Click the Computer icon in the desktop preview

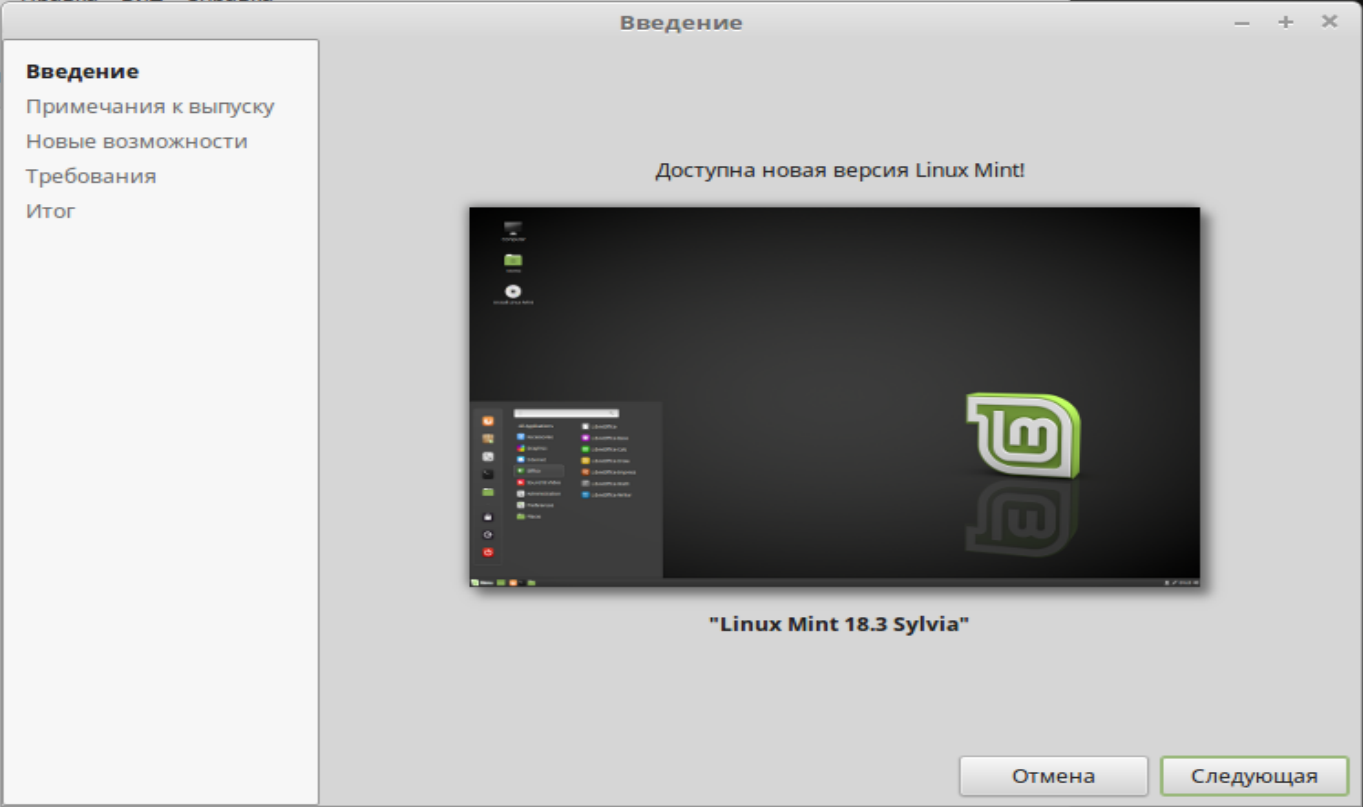coord(513,229)
